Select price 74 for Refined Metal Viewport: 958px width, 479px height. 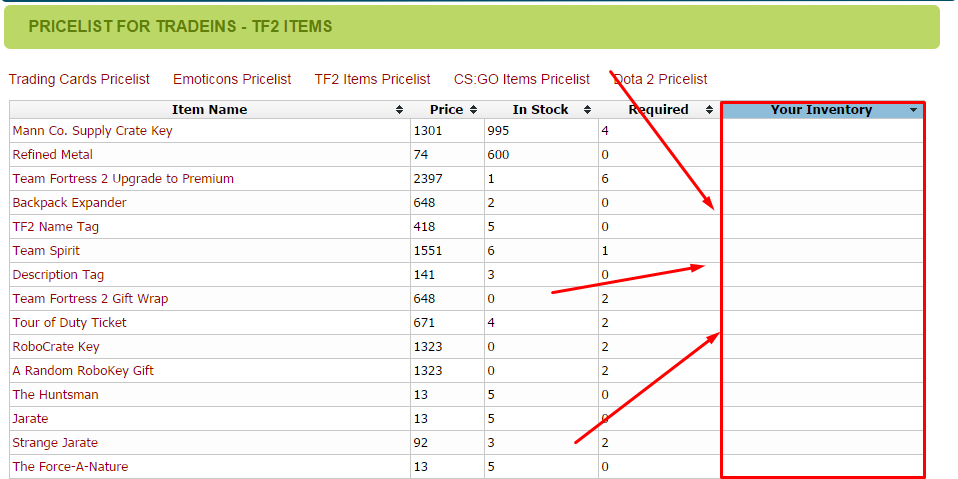click(420, 155)
